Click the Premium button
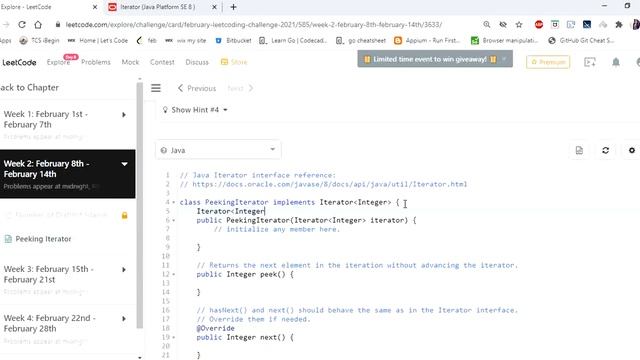This screenshot has height=360, width=640. click(x=548, y=62)
